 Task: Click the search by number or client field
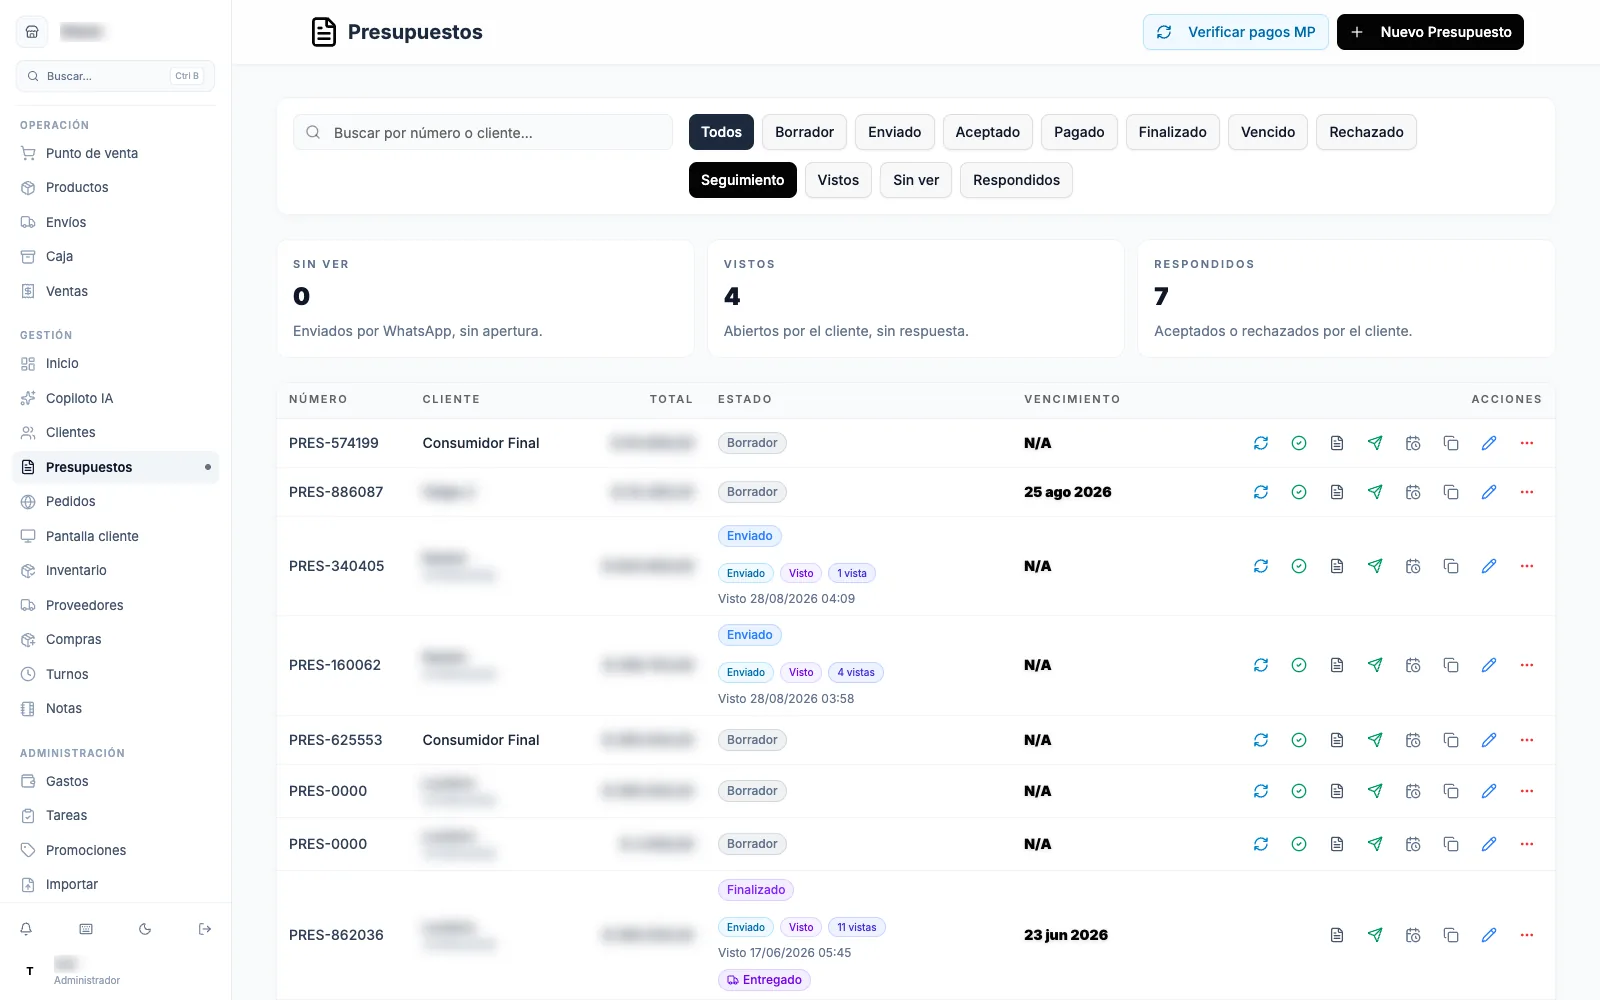(x=483, y=132)
